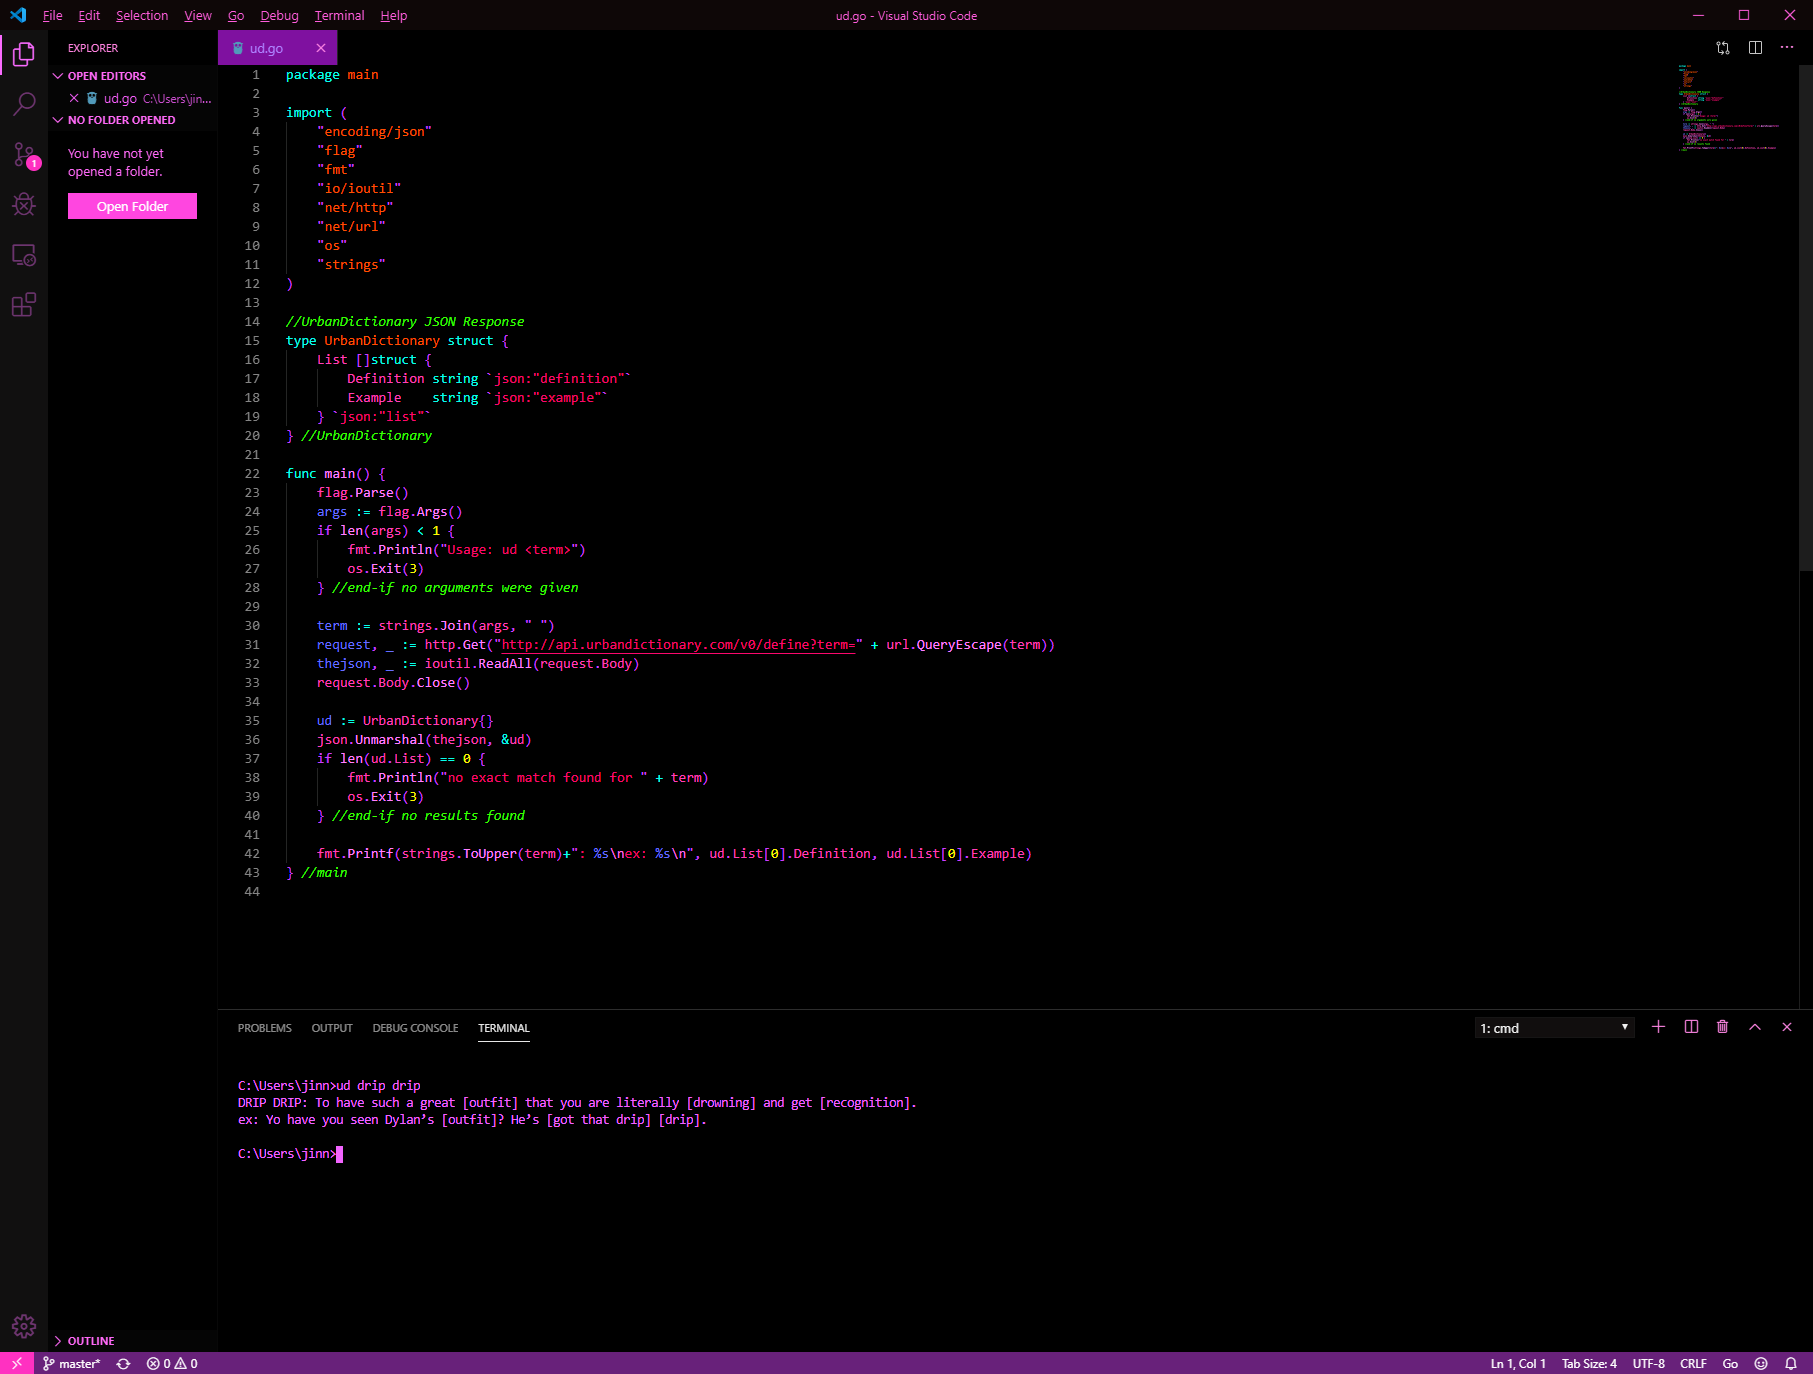Follow the urbandictionary API URL link in code
The width and height of the screenshot is (1813, 1374).
tap(678, 645)
